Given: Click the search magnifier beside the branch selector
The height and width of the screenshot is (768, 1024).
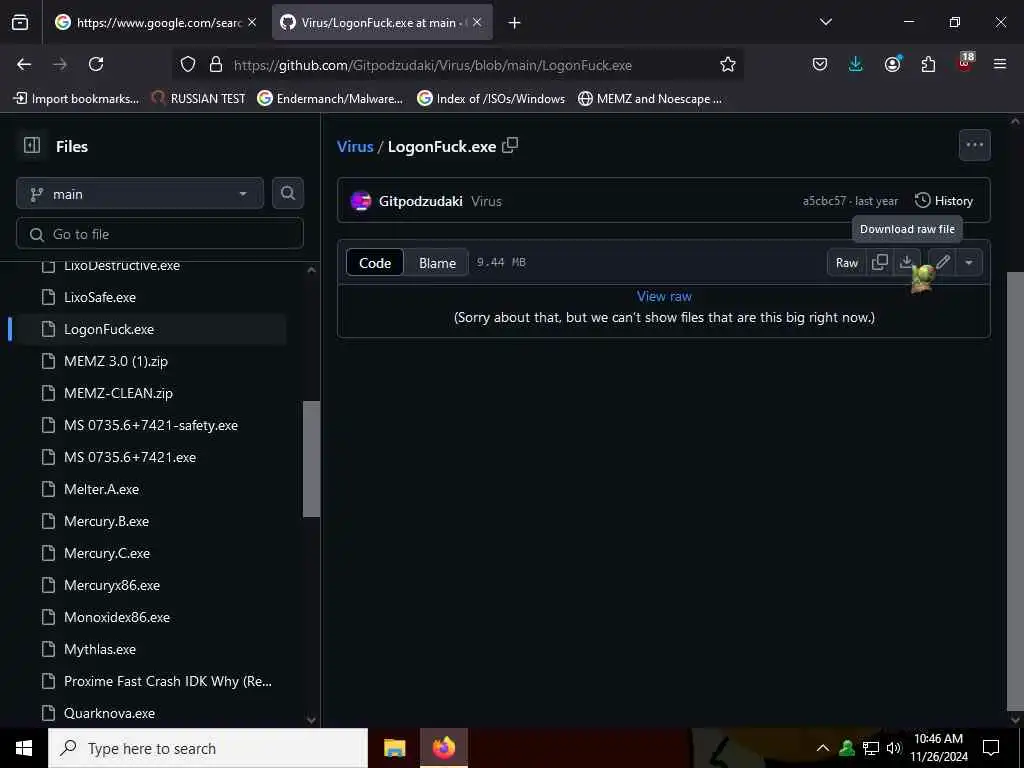Looking at the screenshot, I should [x=288, y=193].
